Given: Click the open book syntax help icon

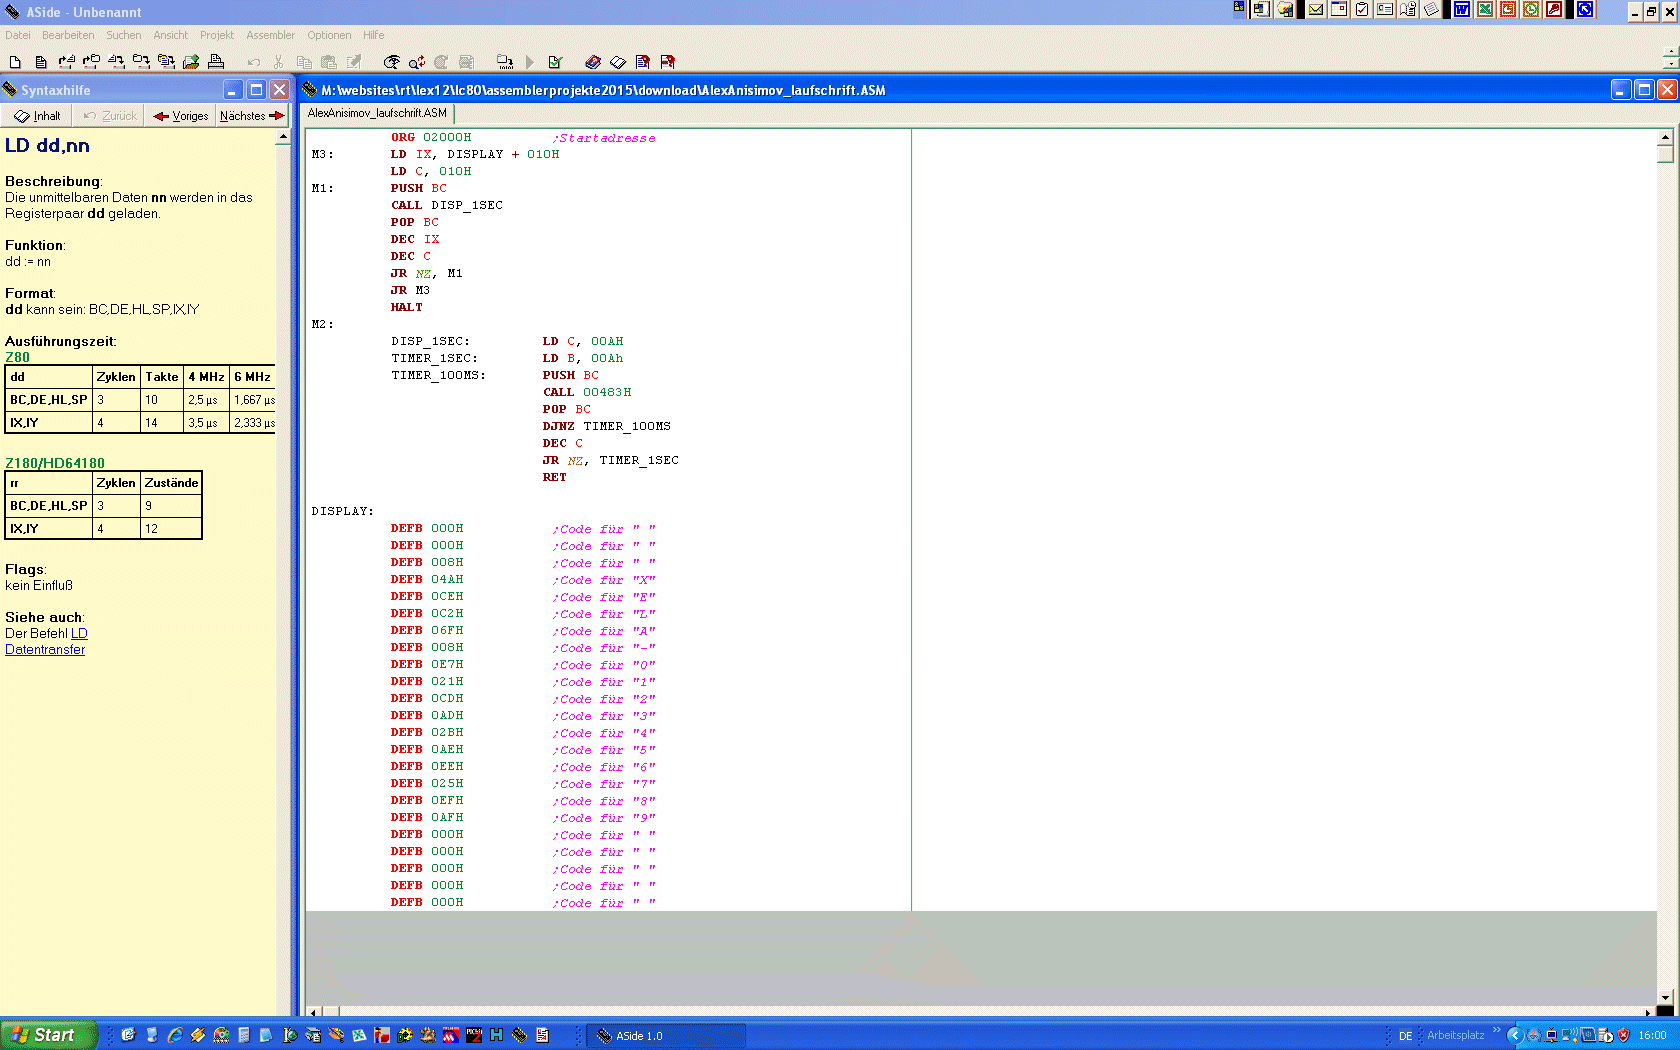Looking at the screenshot, I should tap(618, 62).
